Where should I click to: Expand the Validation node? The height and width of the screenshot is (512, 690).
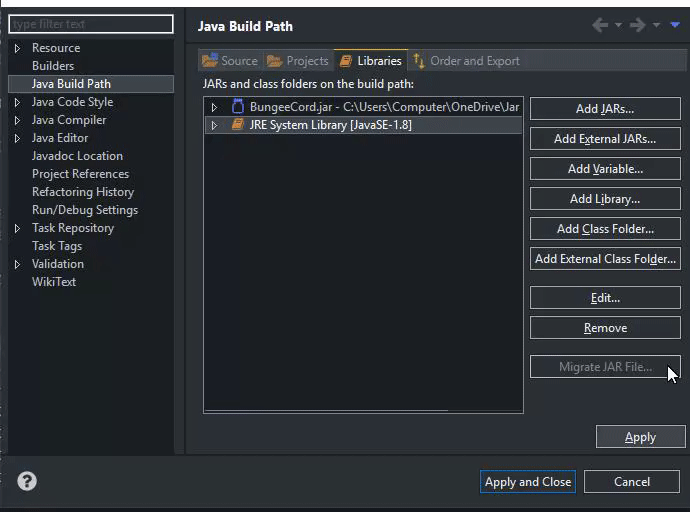coord(17,264)
